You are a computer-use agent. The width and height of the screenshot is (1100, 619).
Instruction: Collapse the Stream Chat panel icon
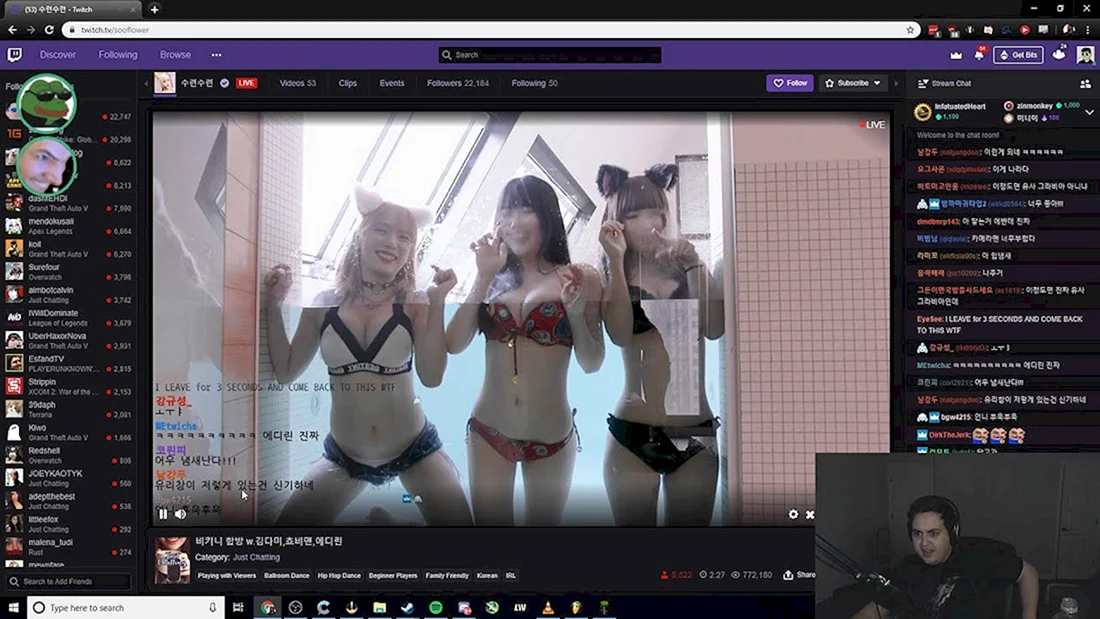[x=923, y=84]
